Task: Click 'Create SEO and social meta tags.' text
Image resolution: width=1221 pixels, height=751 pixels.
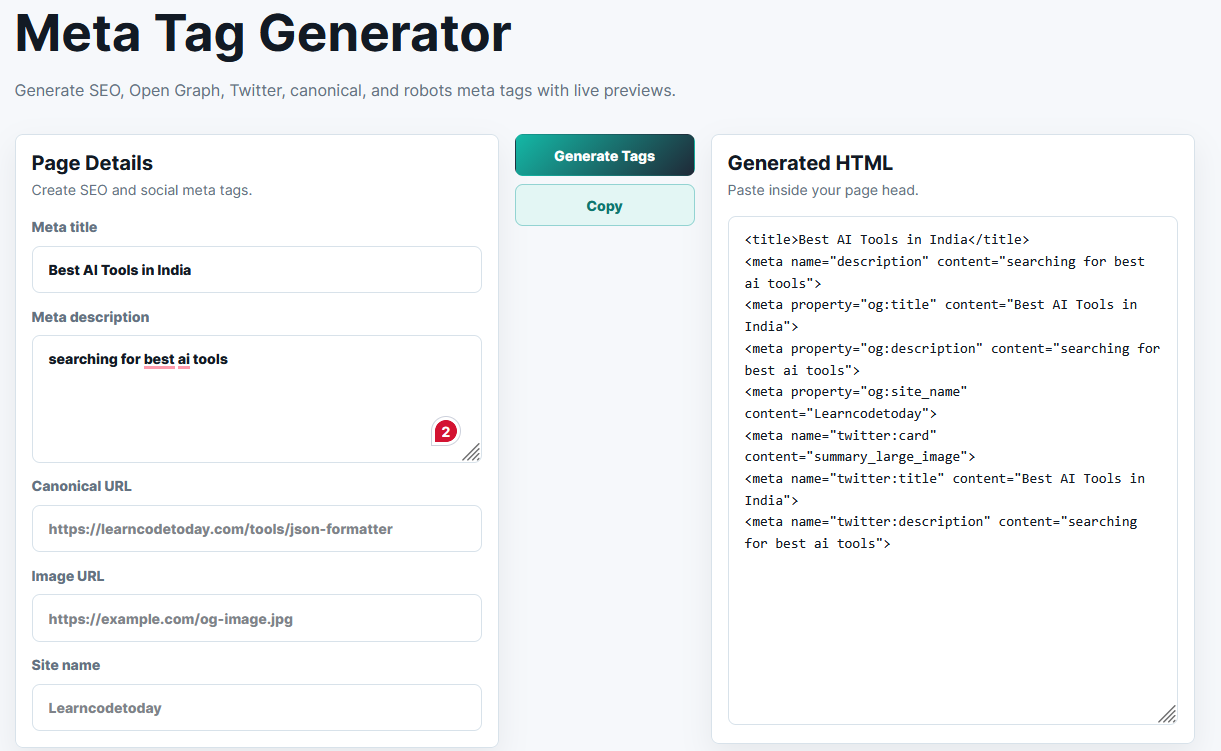Action: 142,190
